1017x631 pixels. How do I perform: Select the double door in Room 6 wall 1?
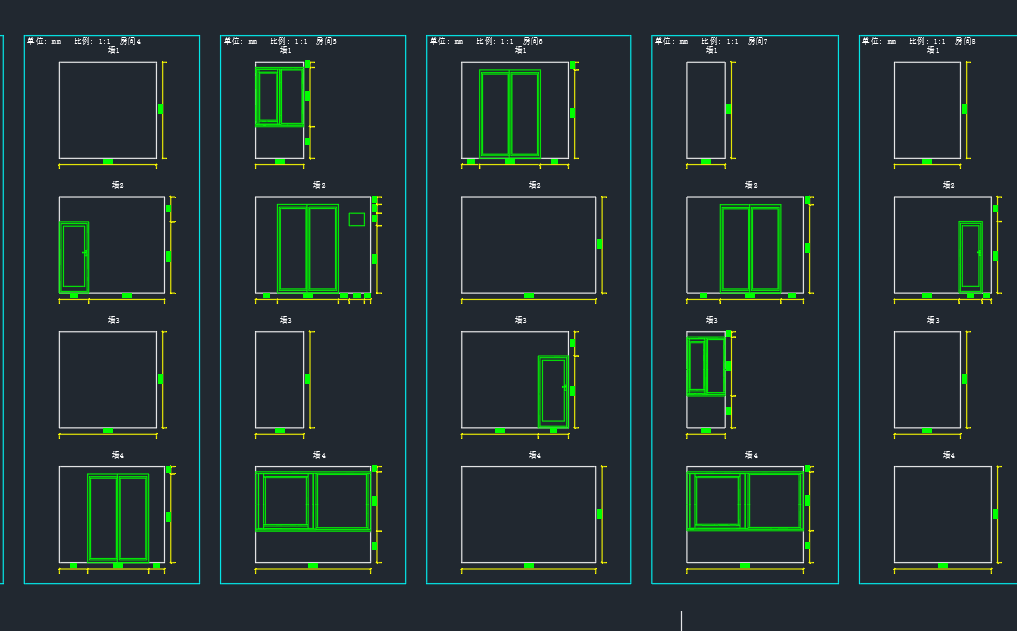(x=510, y=113)
